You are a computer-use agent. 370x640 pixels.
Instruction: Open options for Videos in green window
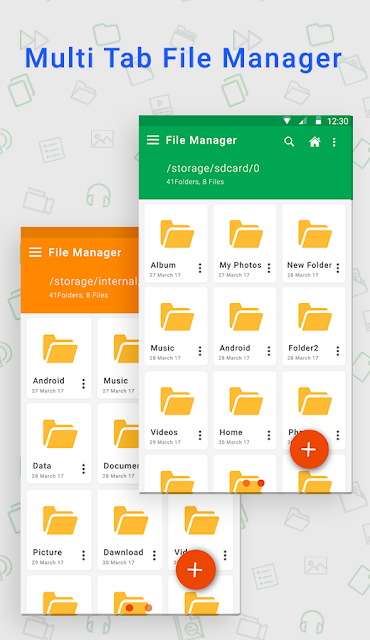coord(200,436)
